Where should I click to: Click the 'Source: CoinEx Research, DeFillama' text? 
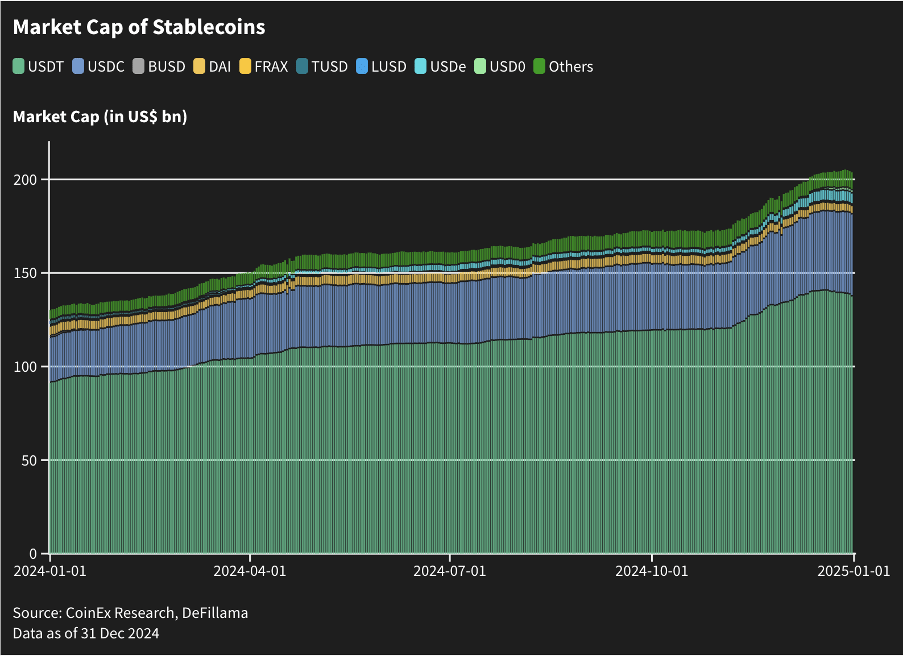click(130, 612)
